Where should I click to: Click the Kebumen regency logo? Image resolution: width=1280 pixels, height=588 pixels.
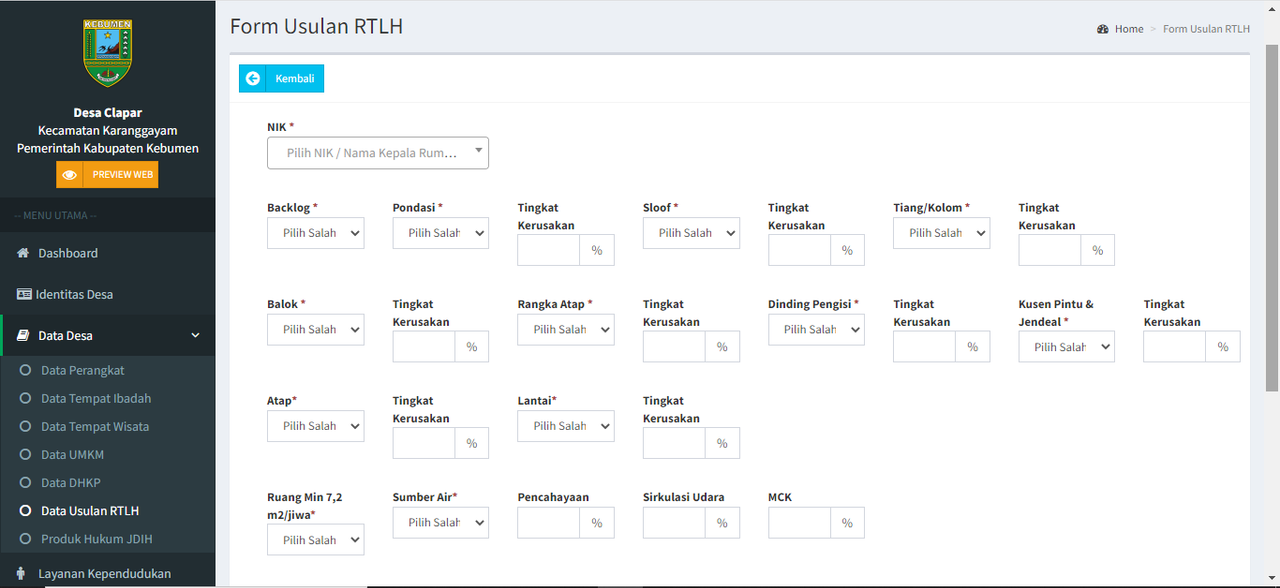pos(107,53)
